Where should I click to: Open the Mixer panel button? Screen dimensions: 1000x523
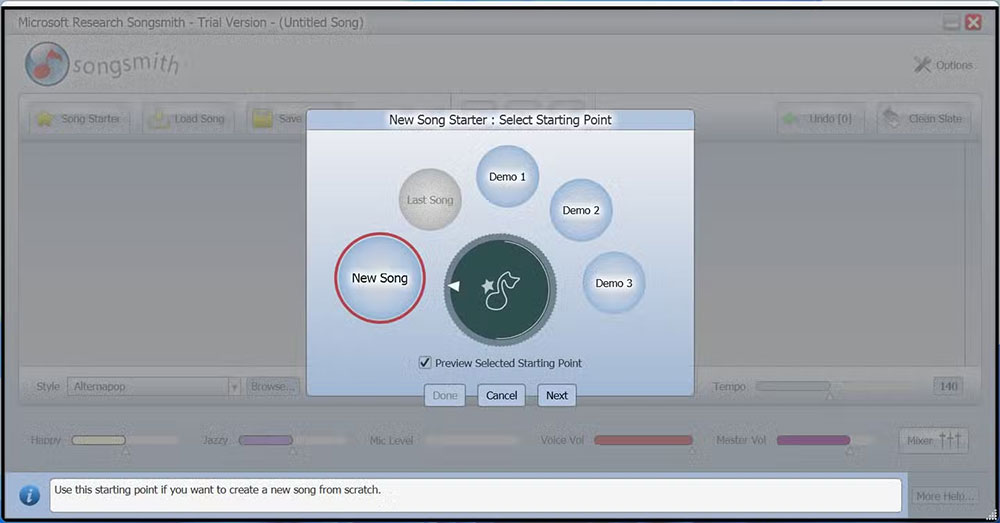[934, 440]
